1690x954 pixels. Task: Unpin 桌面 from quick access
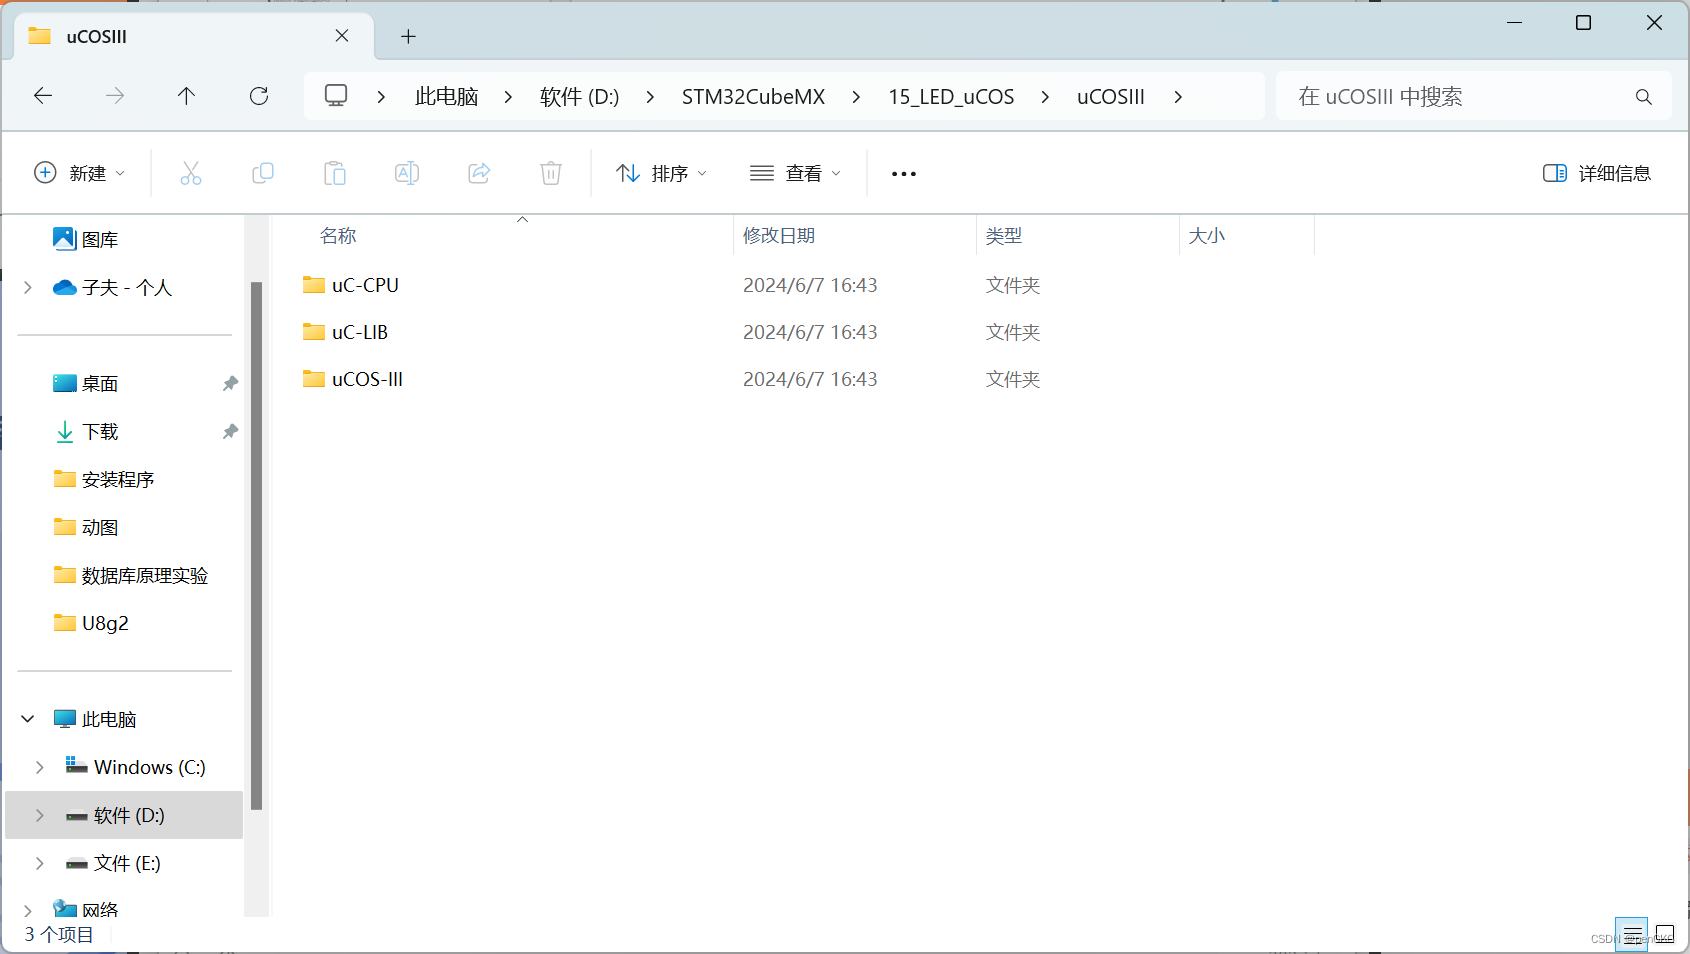230,383
